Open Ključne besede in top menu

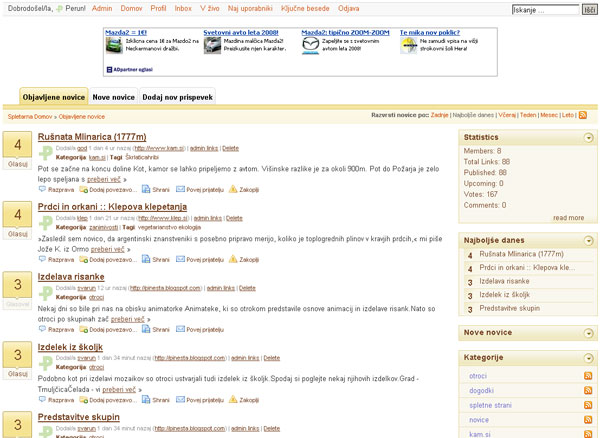(305, 8)
